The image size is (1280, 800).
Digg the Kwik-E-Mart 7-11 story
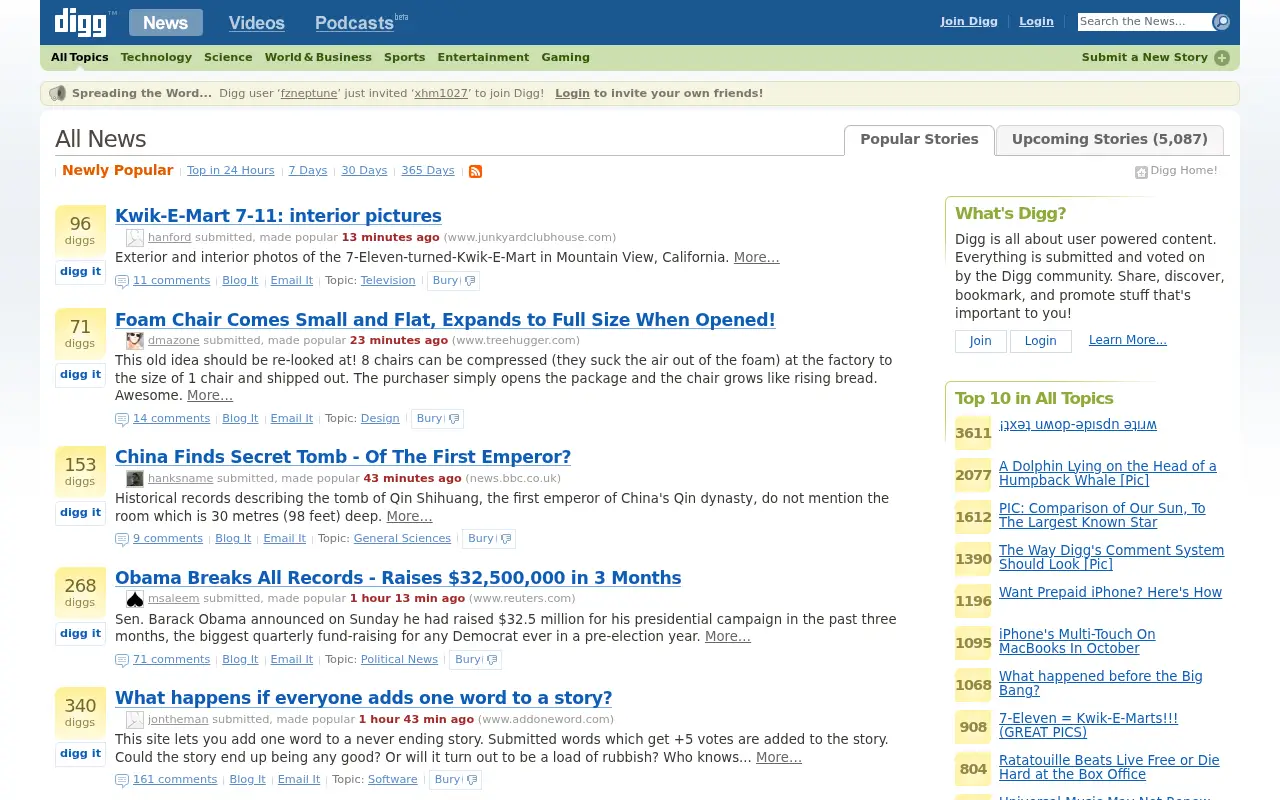pyautogui.click(x=80, y=272)
